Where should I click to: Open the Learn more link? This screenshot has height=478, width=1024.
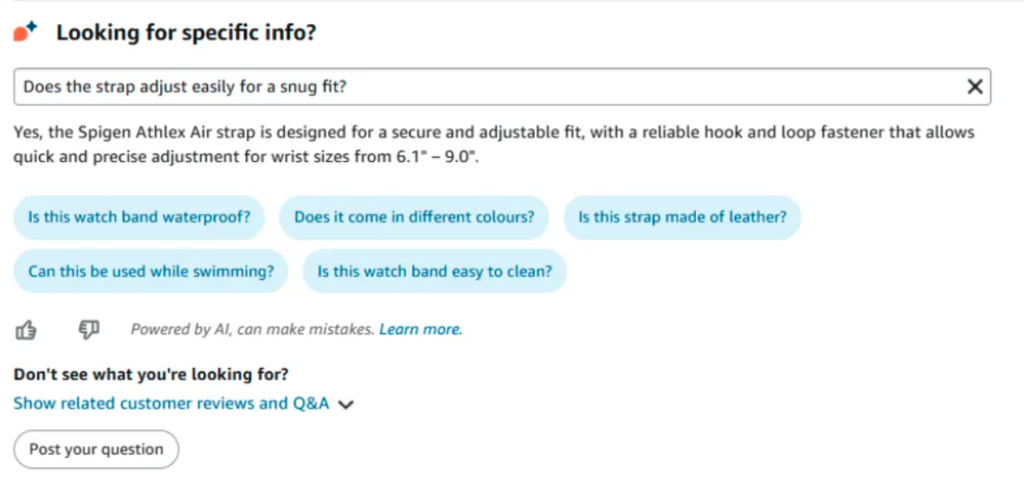(x=421, y=329)
